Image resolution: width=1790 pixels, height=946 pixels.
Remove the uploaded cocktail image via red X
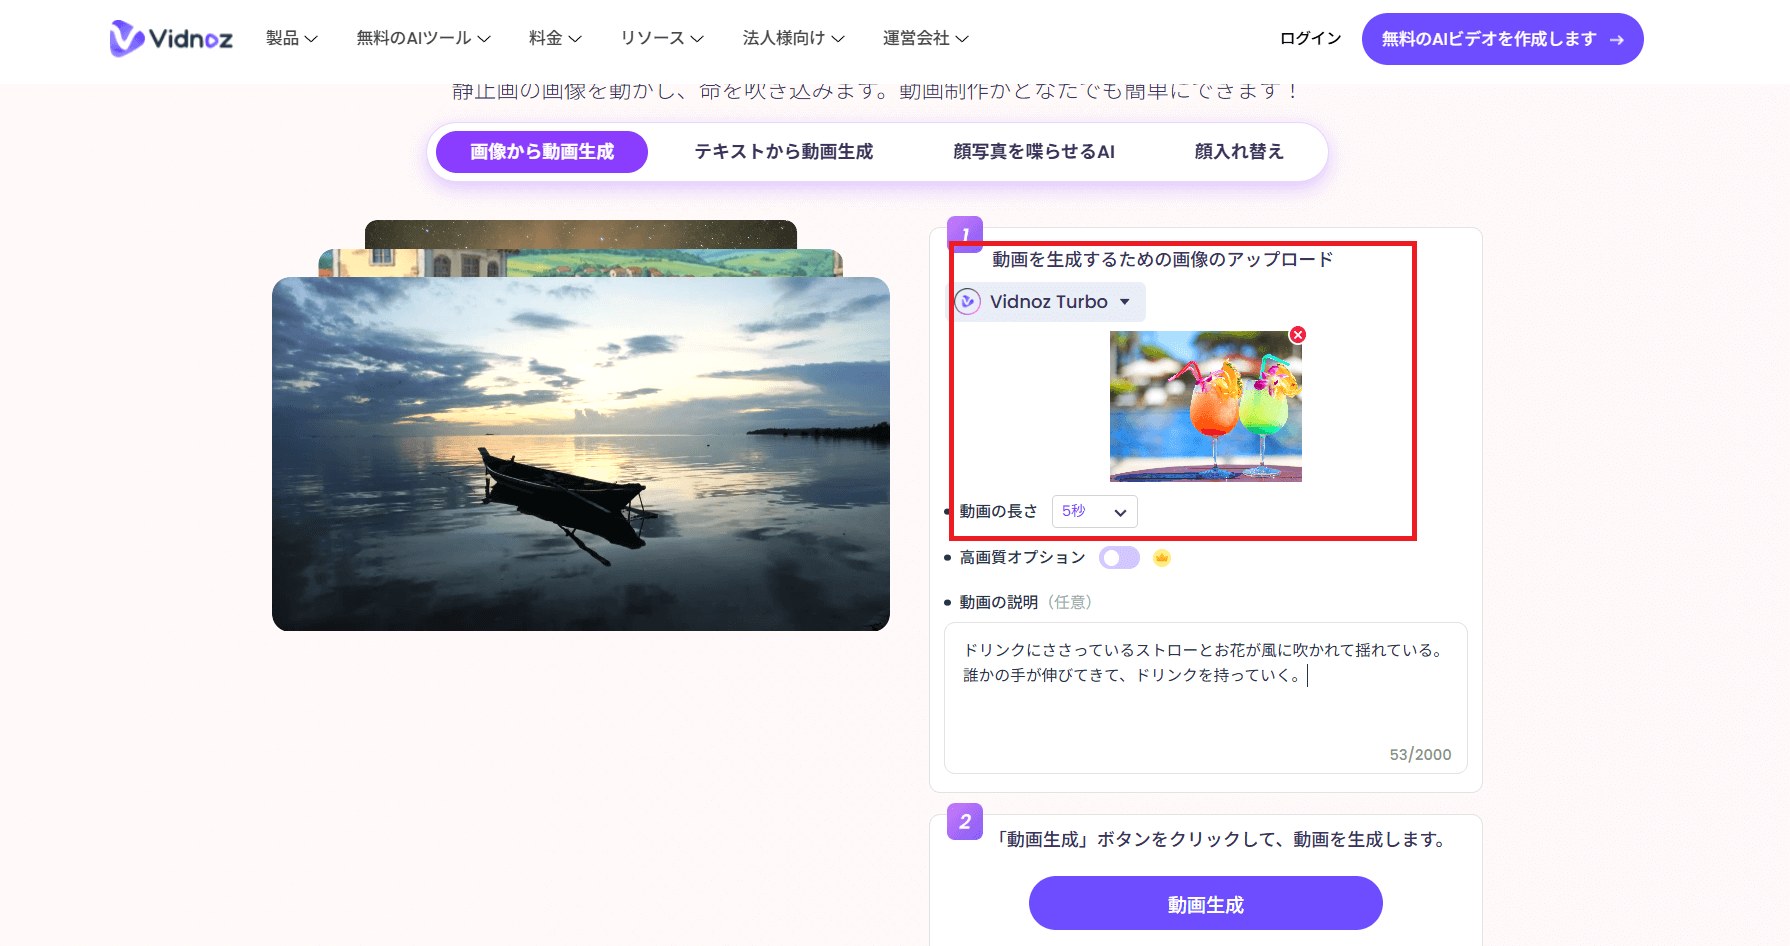coord(1297,334)
